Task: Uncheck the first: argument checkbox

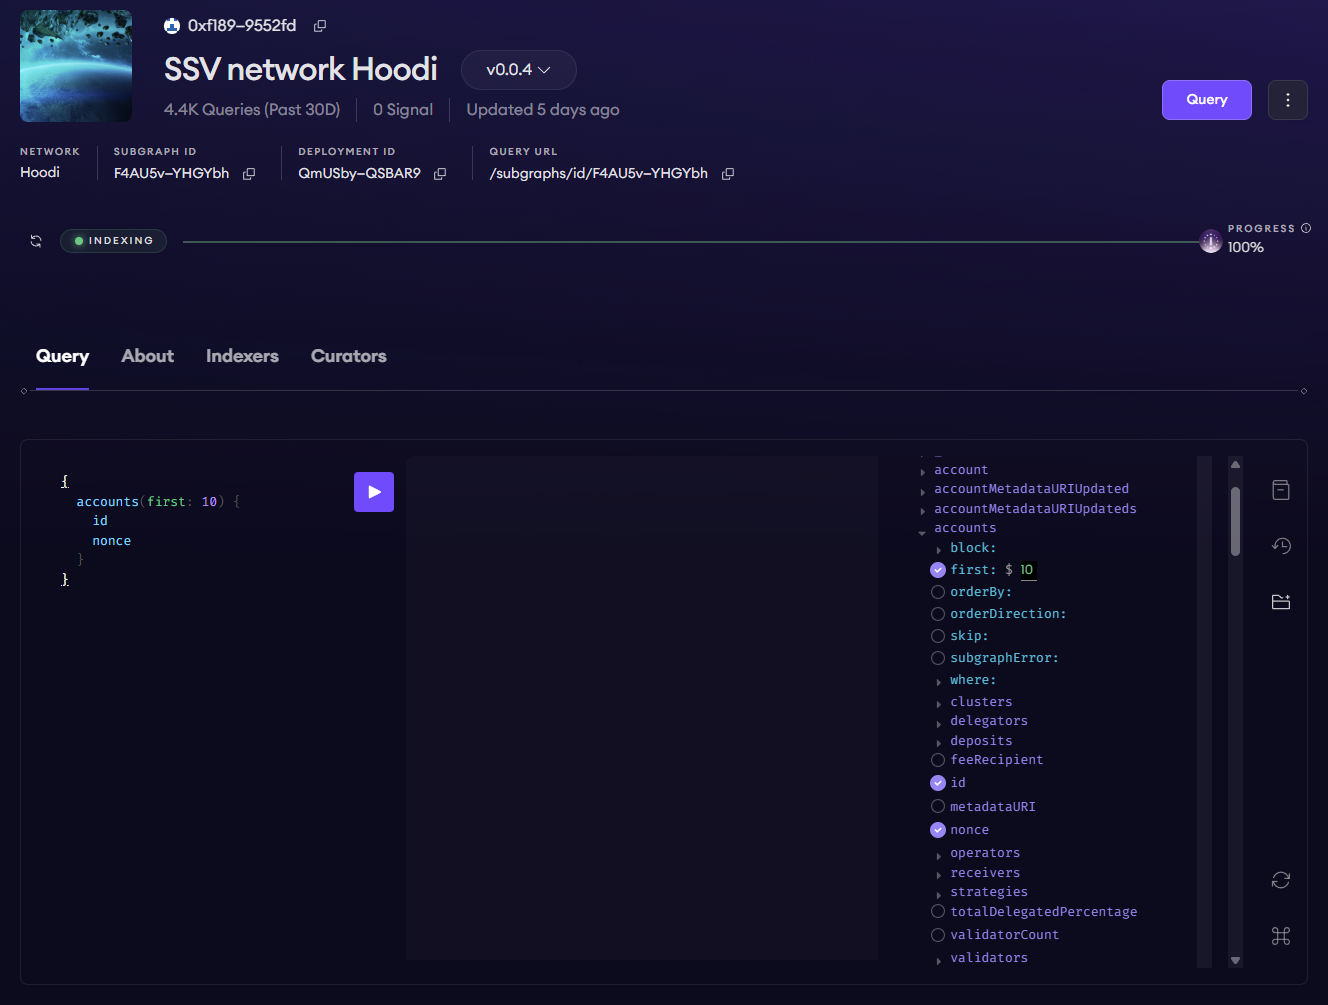Action: pos(938,570)
